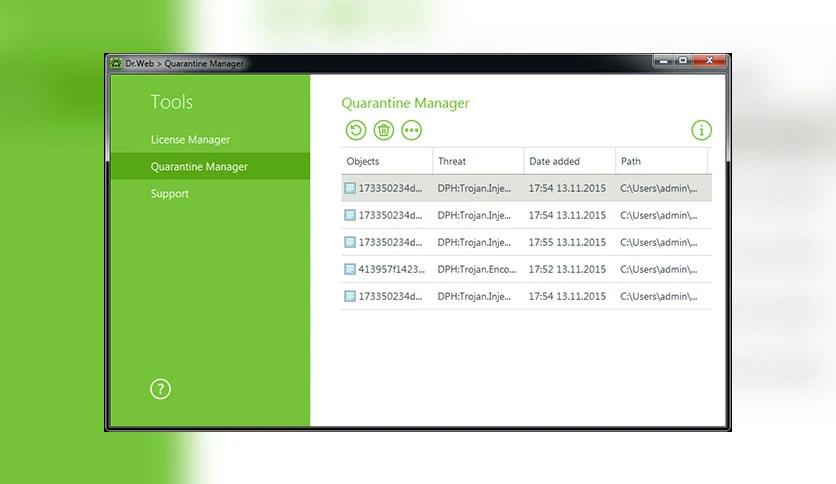Click the 413957f1423... object name
The height and width of the screenshot is (484, 836).
click(x=391, y=269)
